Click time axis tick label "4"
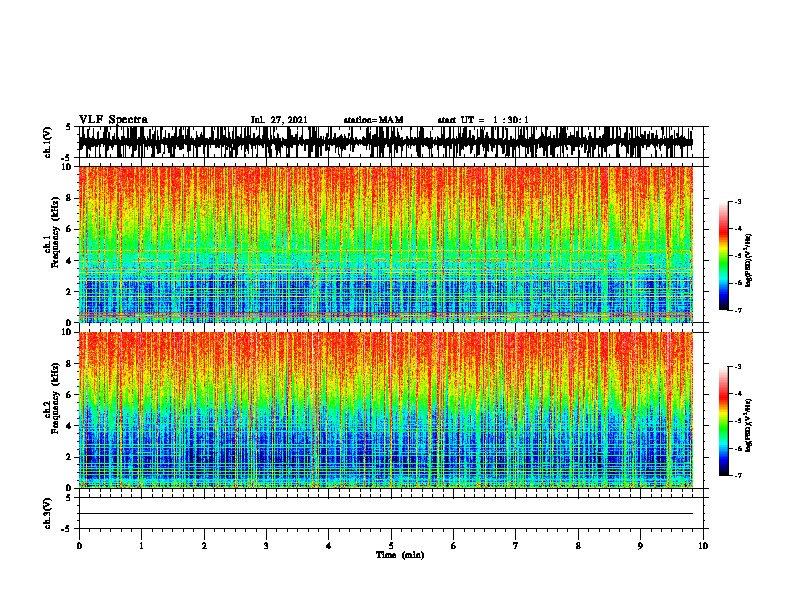The width and height of the screenshot is (792, 612). coord(329,546)
